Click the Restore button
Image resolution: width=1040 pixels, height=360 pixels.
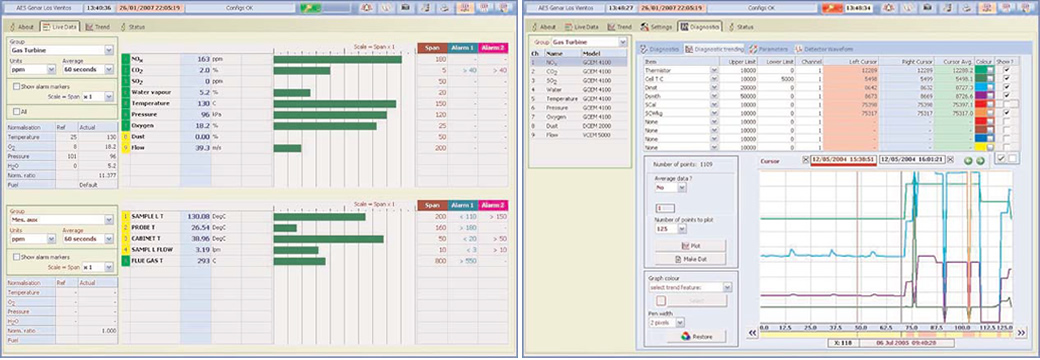tap(696, 336)
